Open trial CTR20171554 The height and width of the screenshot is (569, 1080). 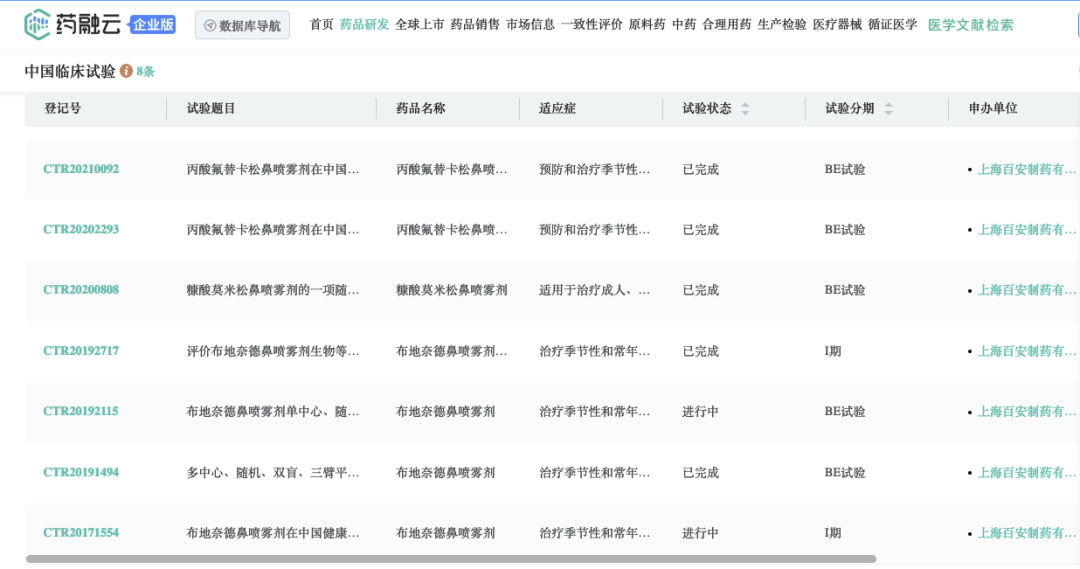pyautogui.click(x=81, y=532)
